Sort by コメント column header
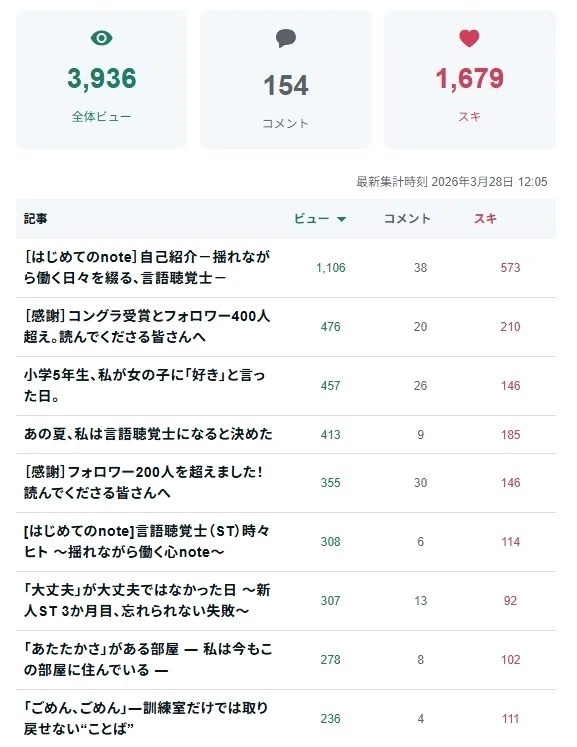 coord(407,219)
